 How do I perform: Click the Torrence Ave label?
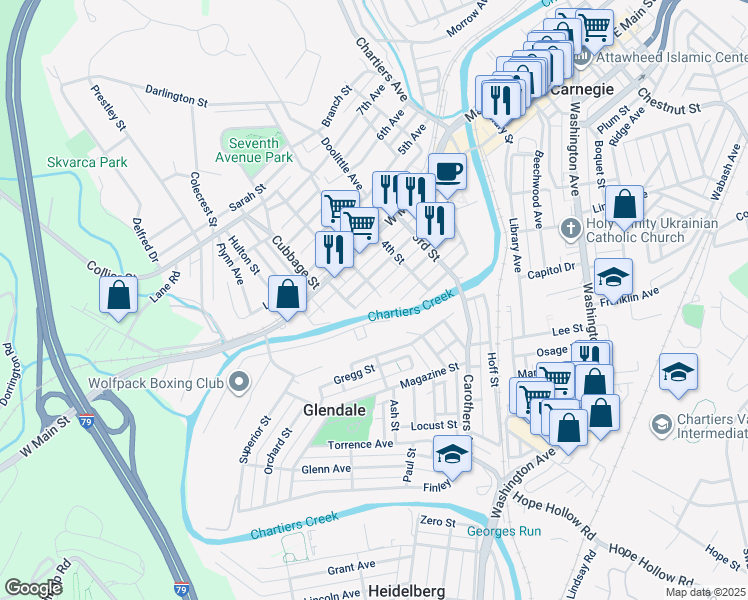(x=360, y=445)
